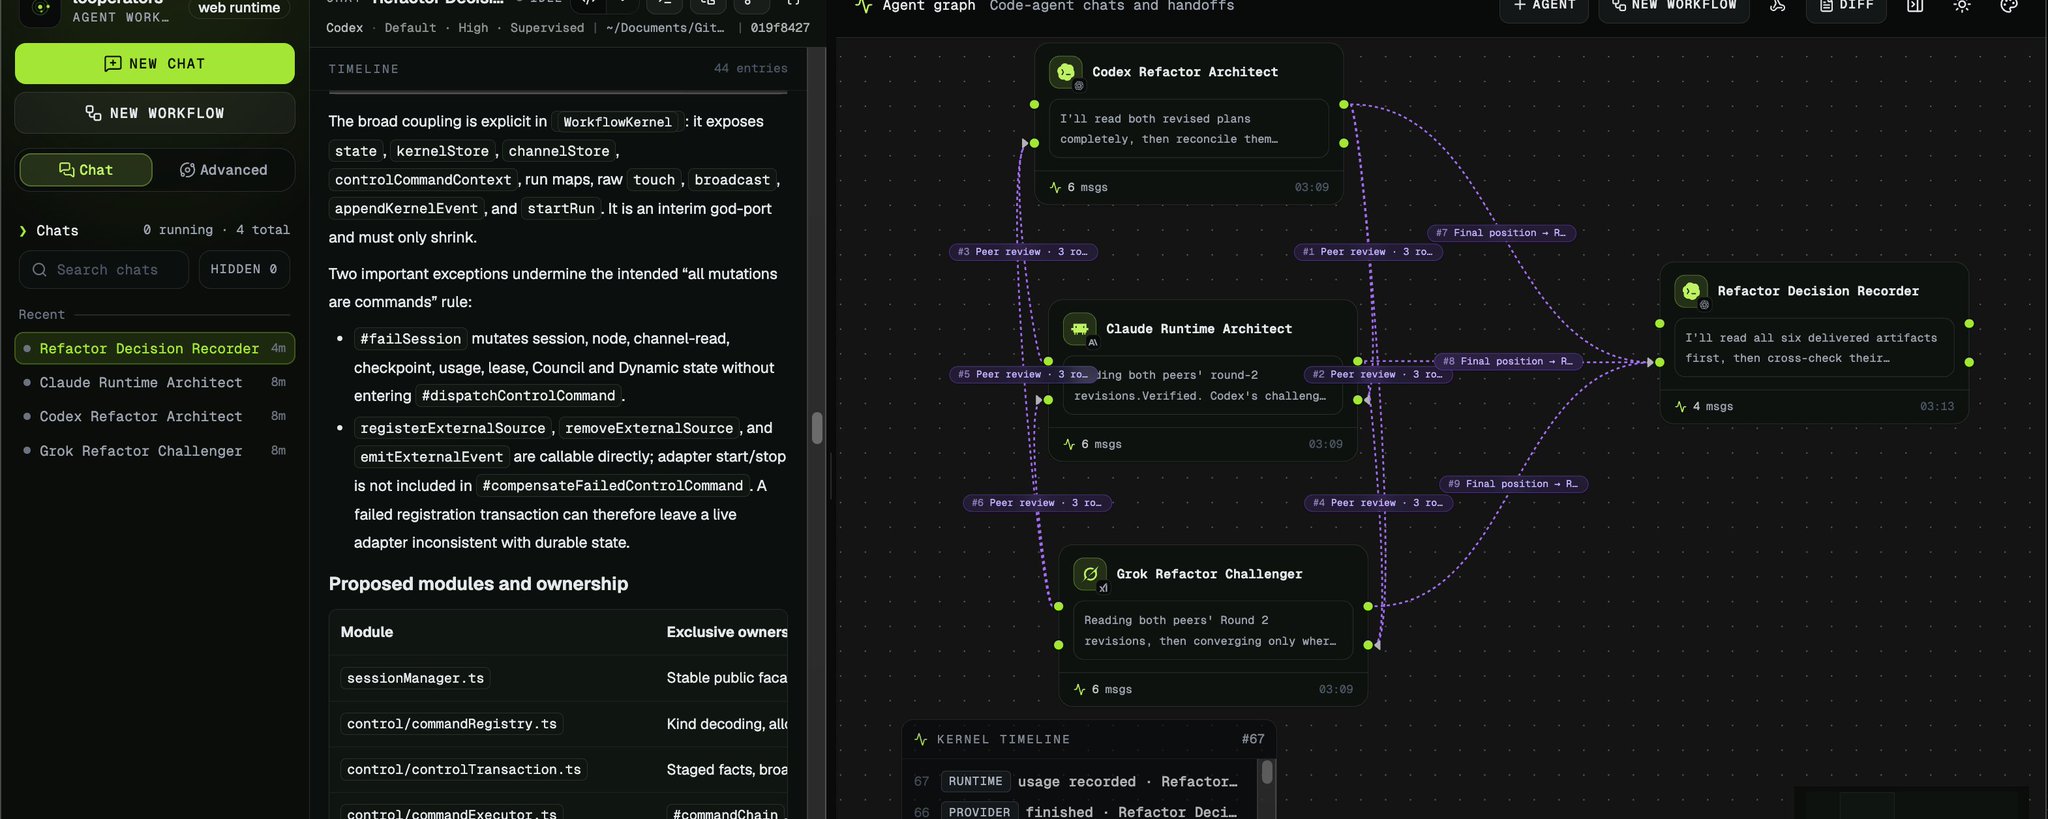Click the Module column header

[367, 632]
